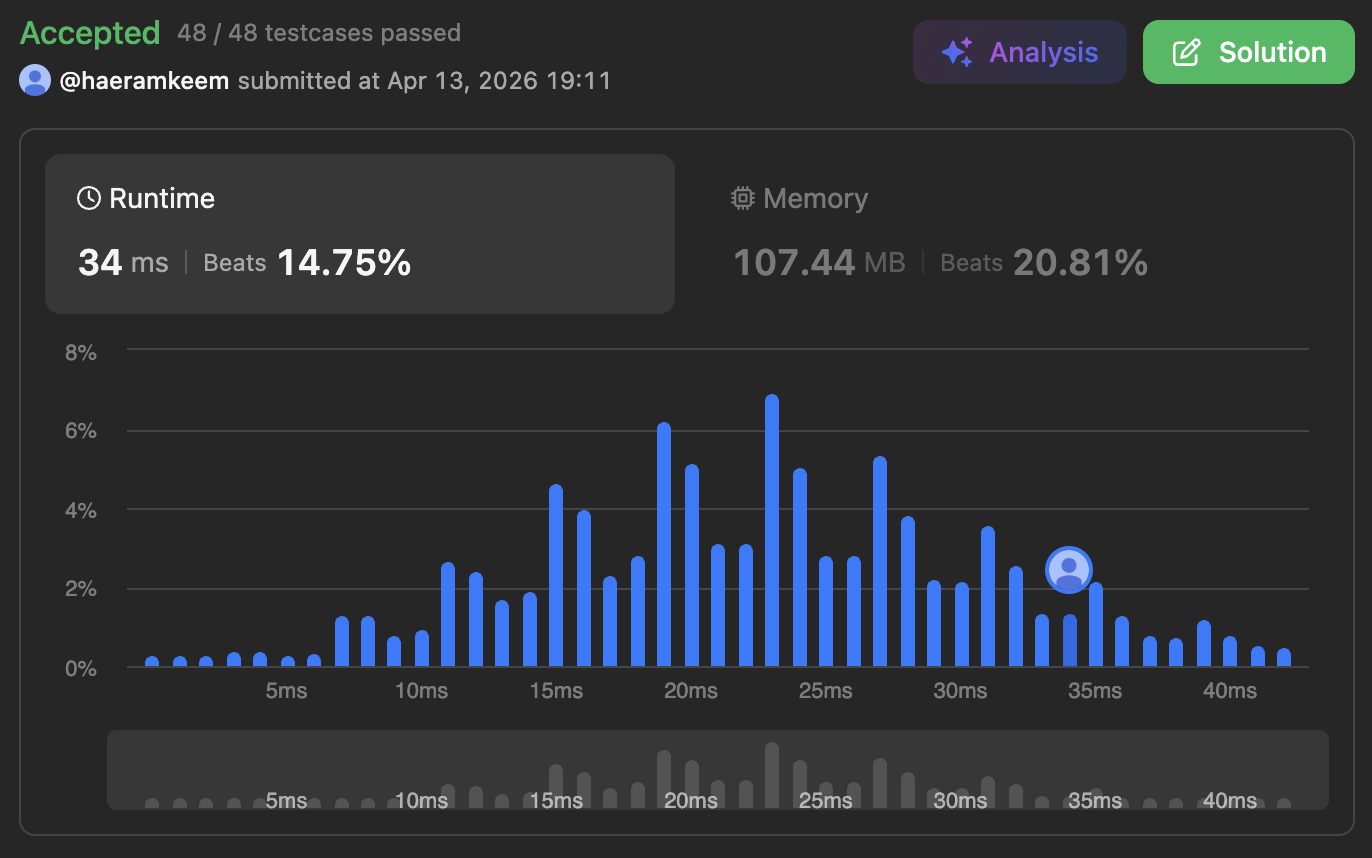The height and width of the screenshot is (858, 1372).
Task: Click the pencil edit icon in Solution
Action: coord(1185,53)
